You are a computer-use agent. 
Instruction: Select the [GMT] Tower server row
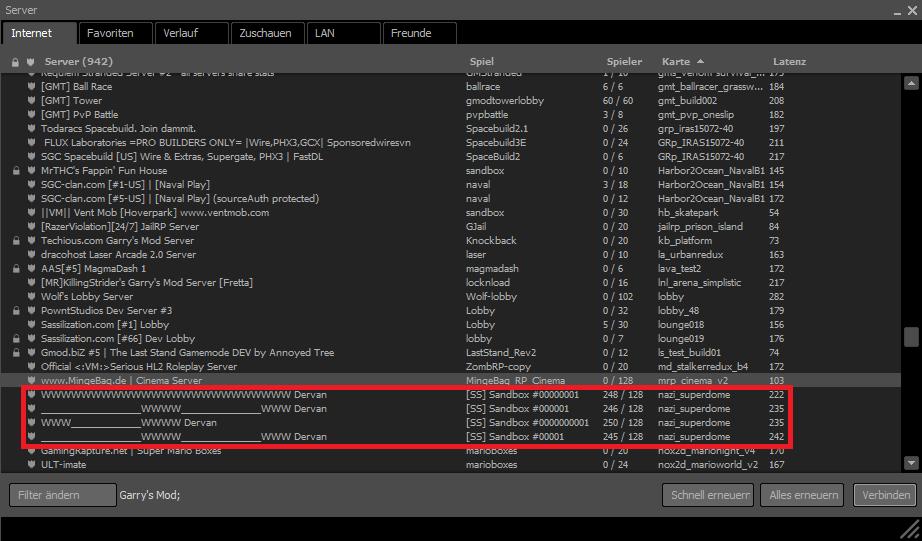click(x=450, y=101)
